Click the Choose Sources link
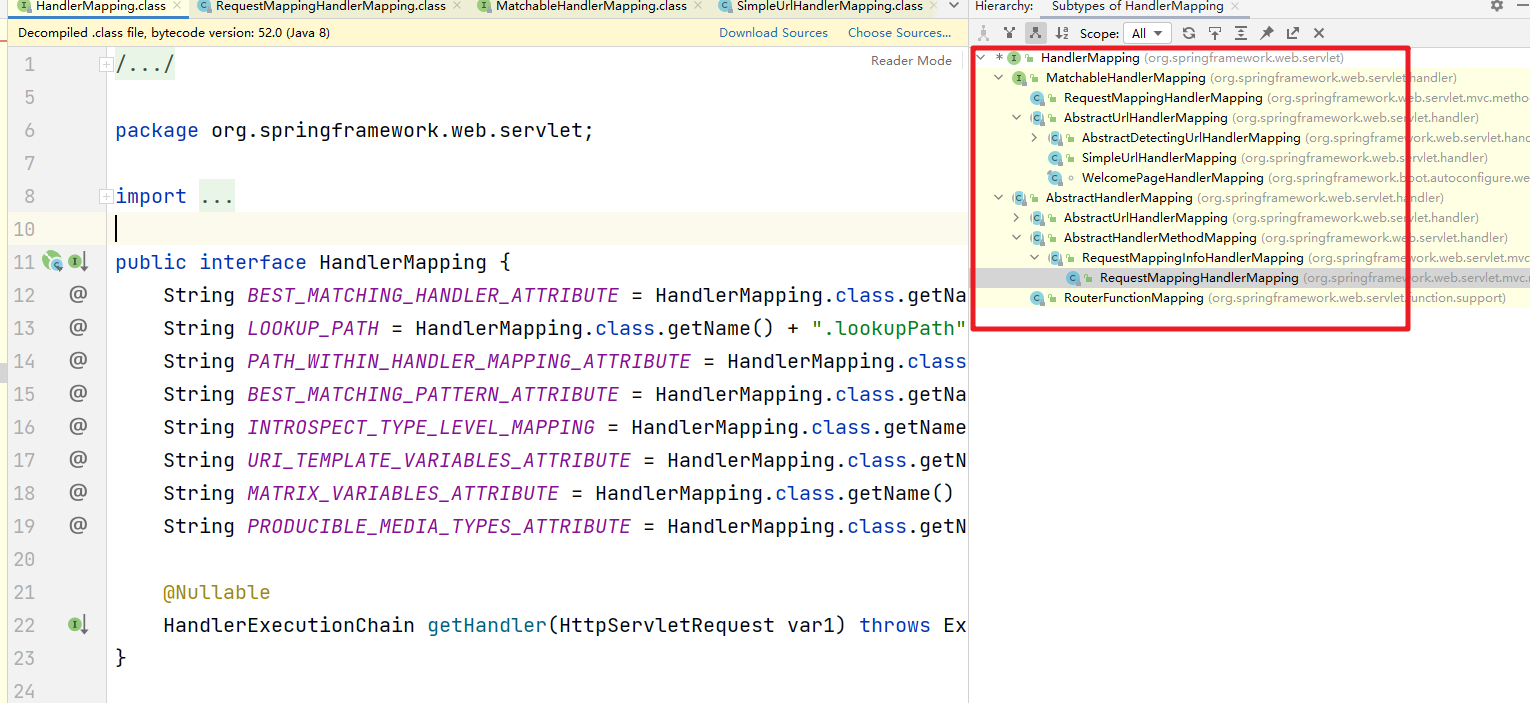Viewport: 1530px width, 703px height. 898,33
